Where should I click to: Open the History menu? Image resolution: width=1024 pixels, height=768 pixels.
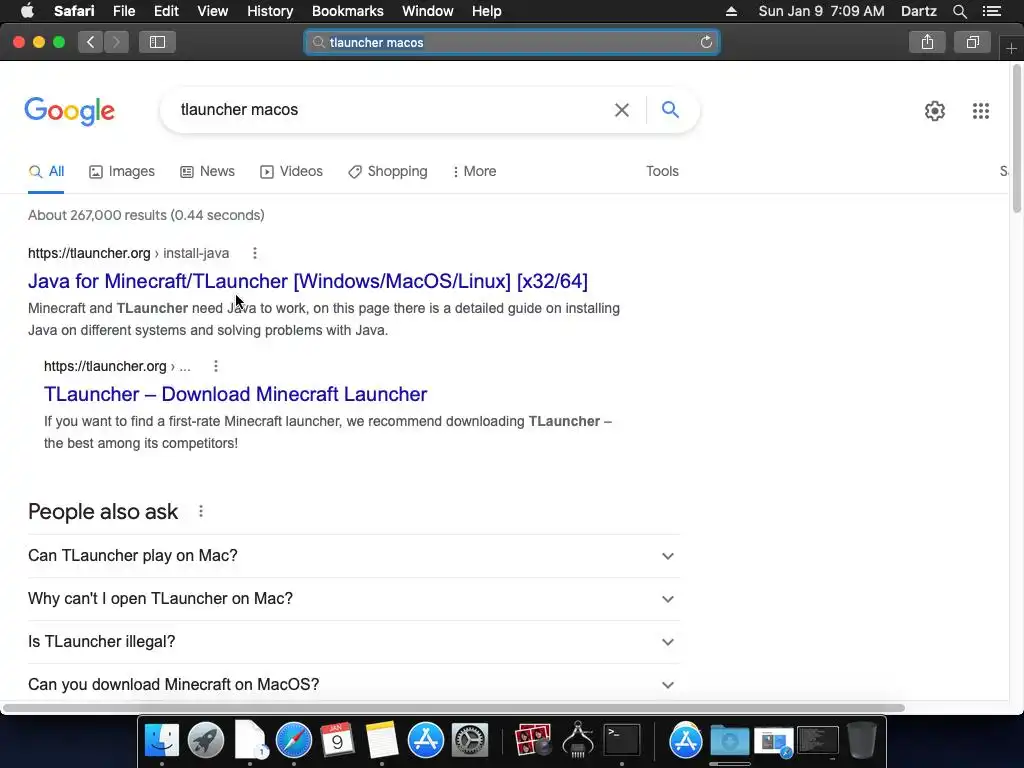tap(270, 11)
